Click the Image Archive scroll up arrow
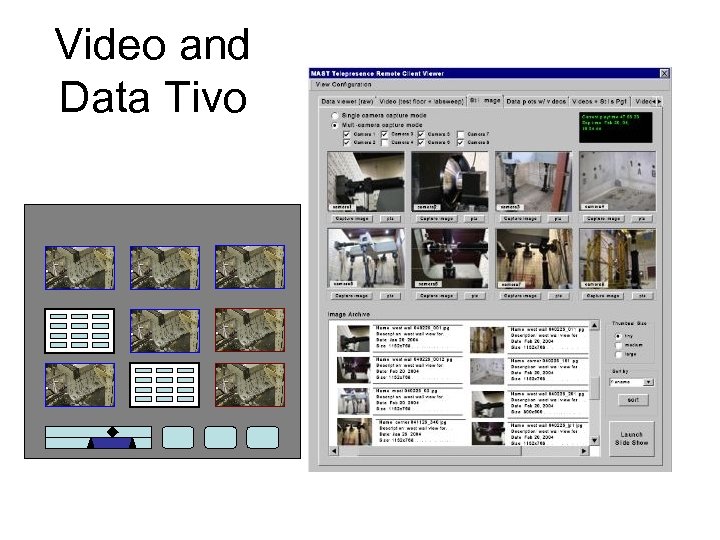This screenshot has height=540, width=720. click(x=594, y=325)
